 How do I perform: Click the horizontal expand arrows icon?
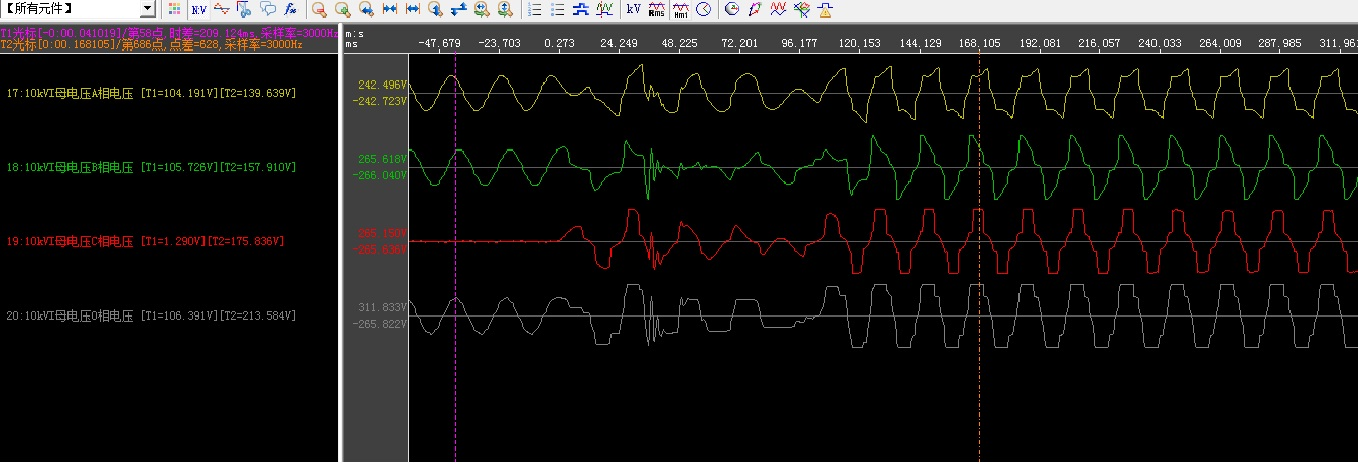[x=412, y=9]
